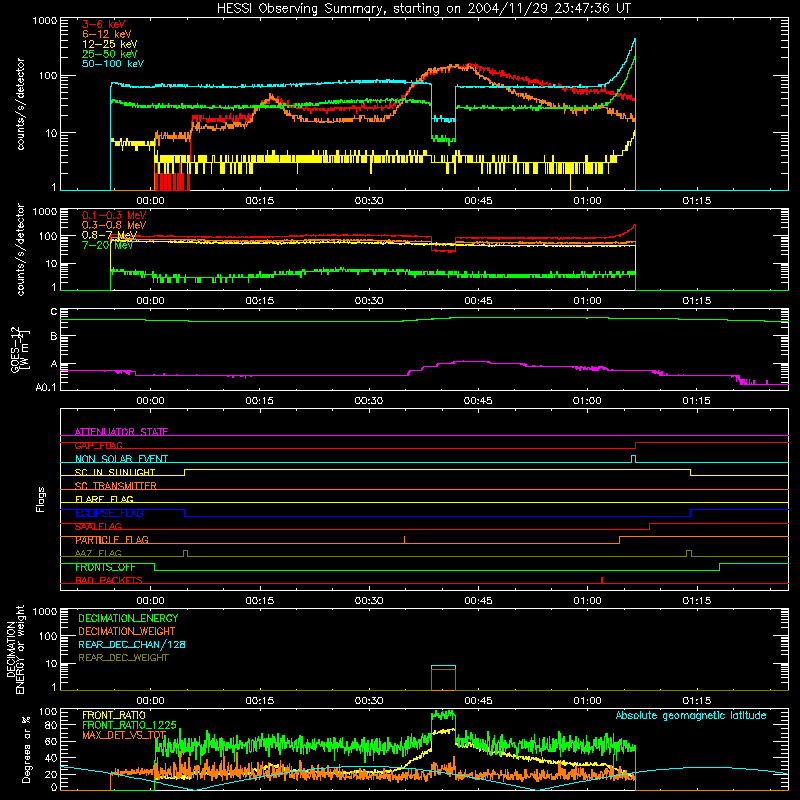Click the 0.1-0.3 MeV legend label
This screenshot has width=800, height=800.
(x=114, y=215)
